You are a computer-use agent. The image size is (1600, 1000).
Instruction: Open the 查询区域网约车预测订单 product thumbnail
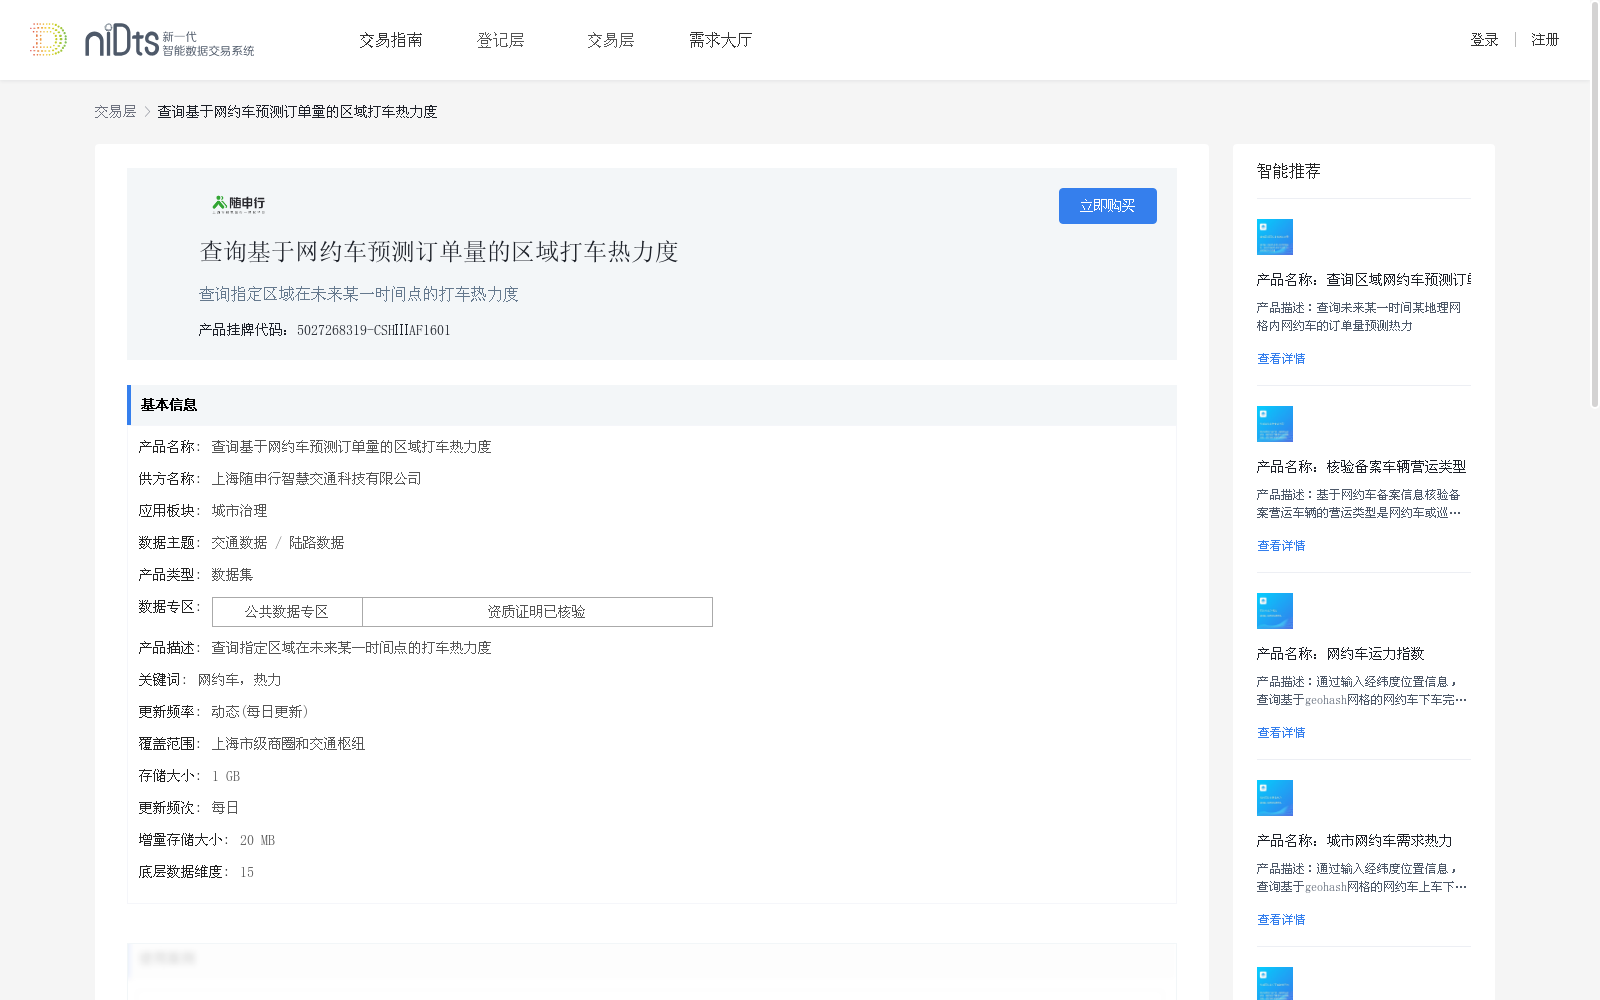coord(1274,237)
